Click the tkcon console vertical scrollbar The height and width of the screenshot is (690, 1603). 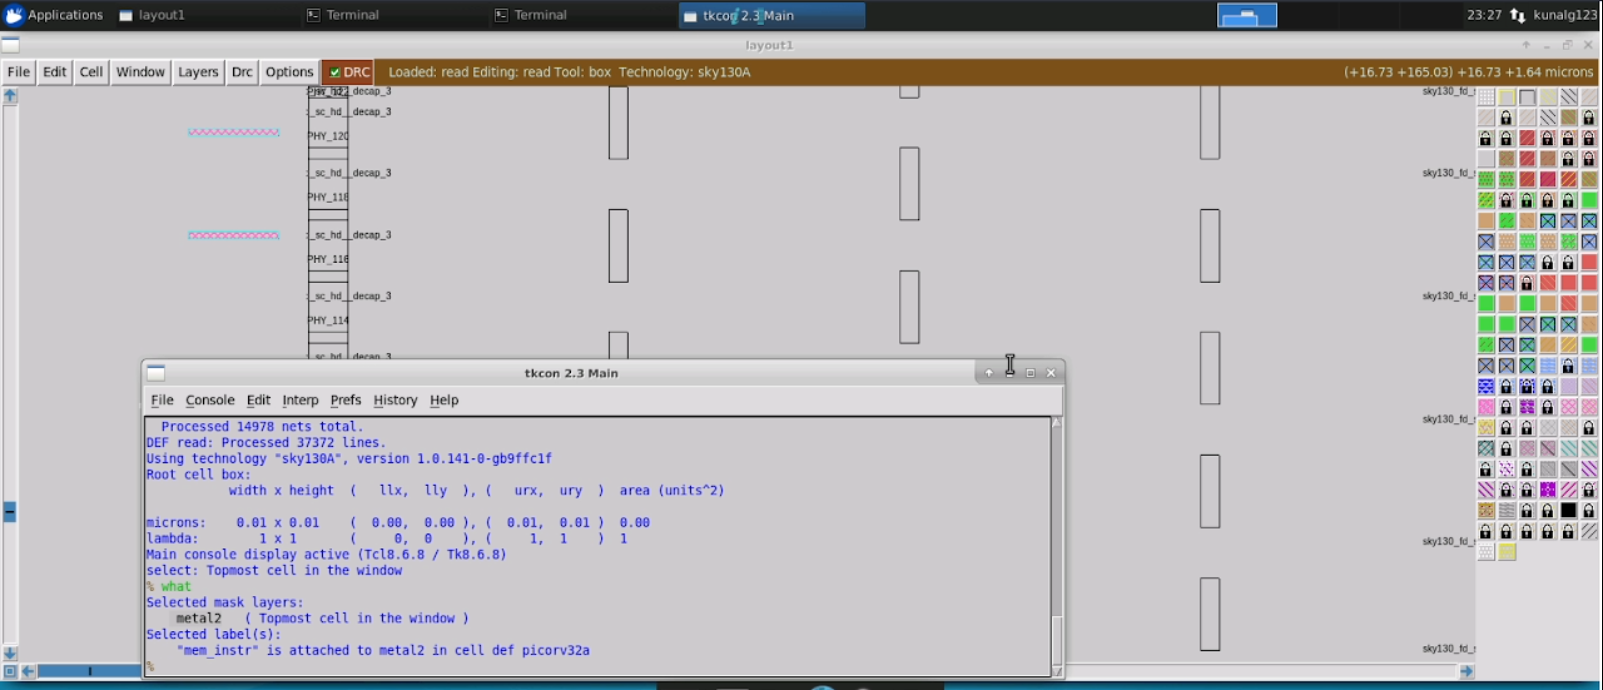click(1056, 546)
